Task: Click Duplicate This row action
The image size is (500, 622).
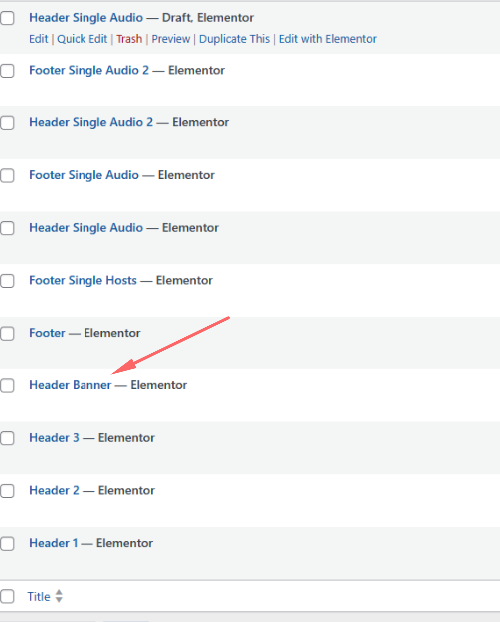Action: pos(234,39)
